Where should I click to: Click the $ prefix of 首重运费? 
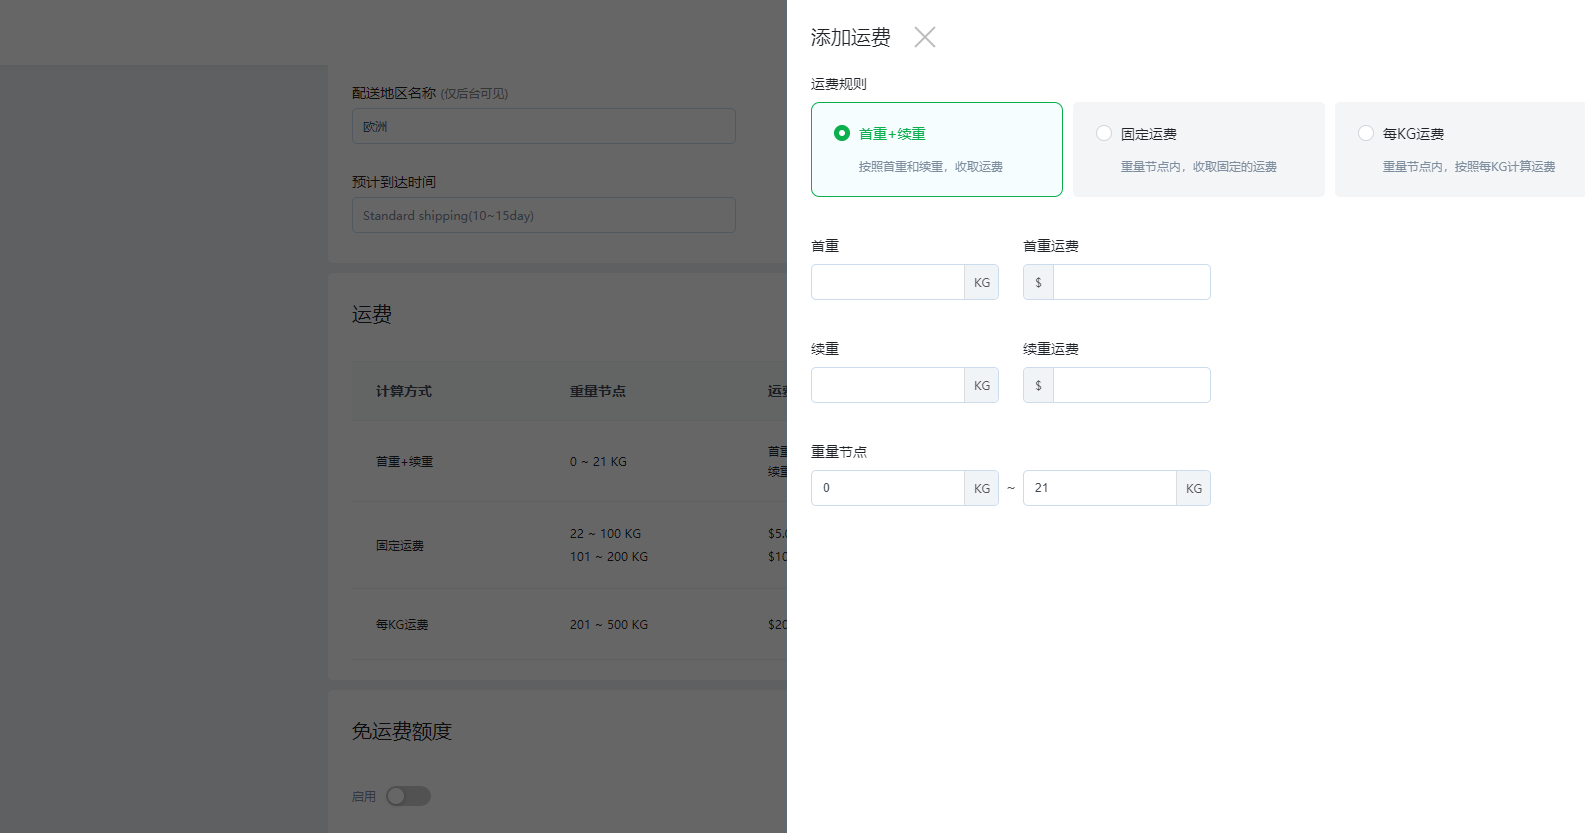pyautogui.click(x=1038, y=282)
